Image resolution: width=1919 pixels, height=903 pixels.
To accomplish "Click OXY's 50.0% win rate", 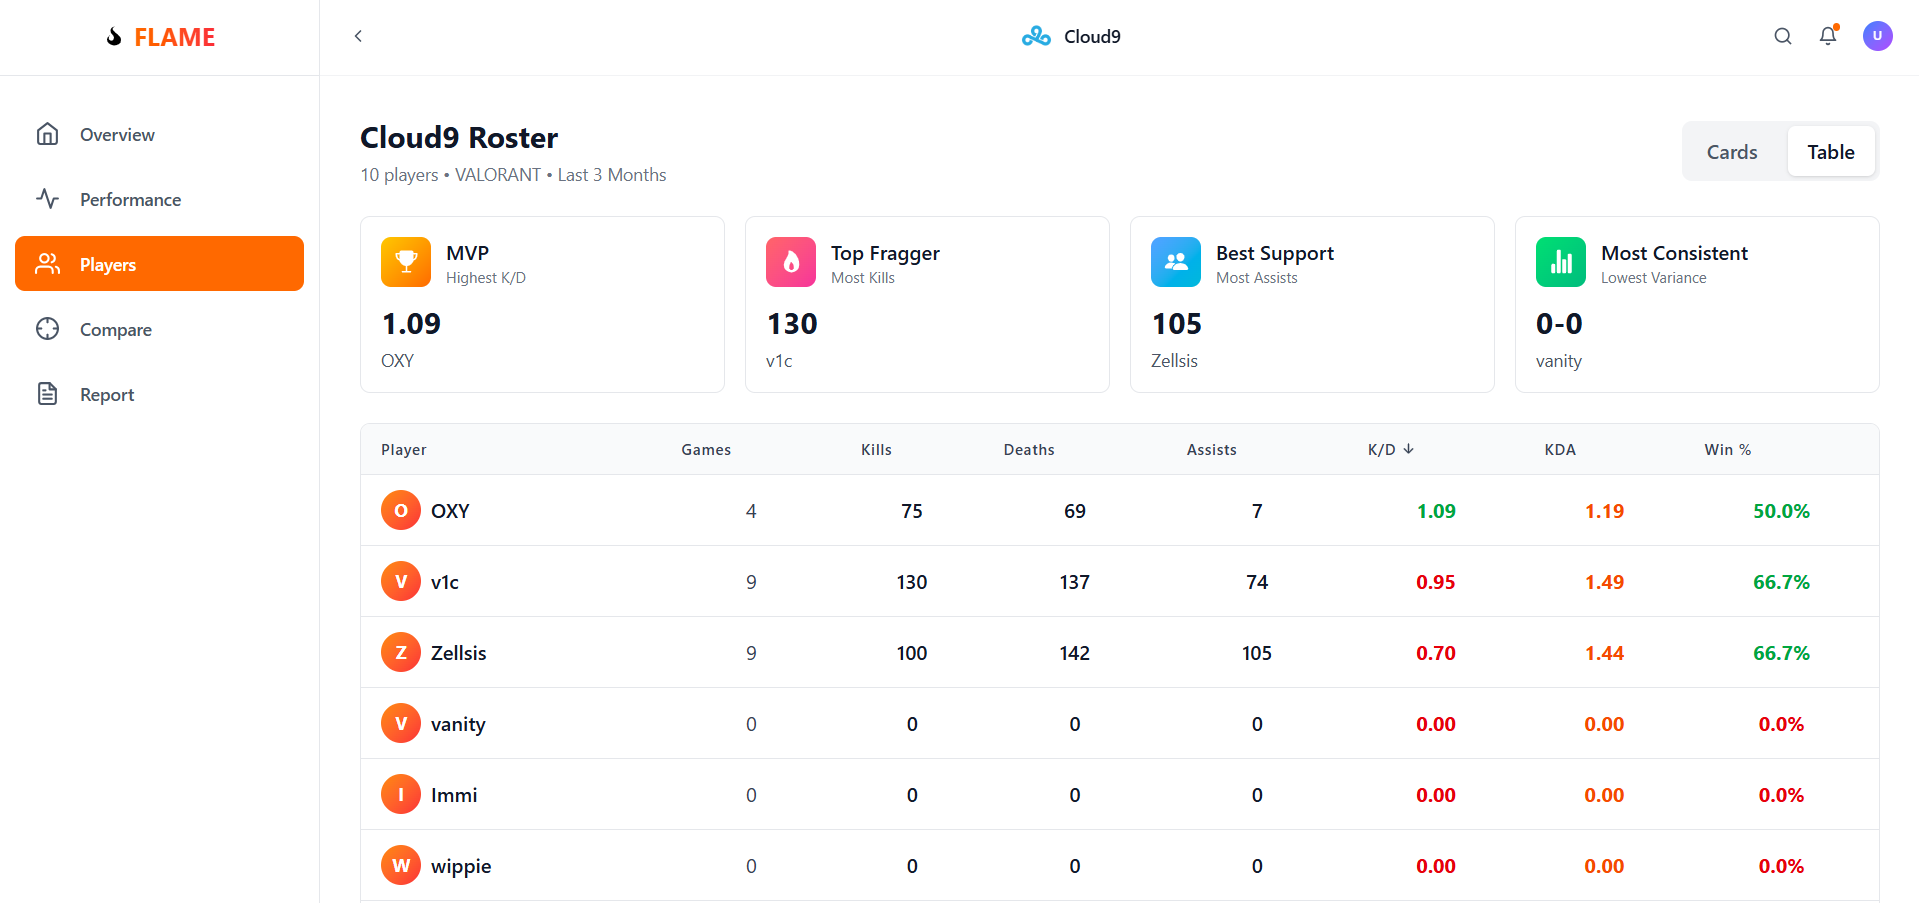I will point(1781,511).
